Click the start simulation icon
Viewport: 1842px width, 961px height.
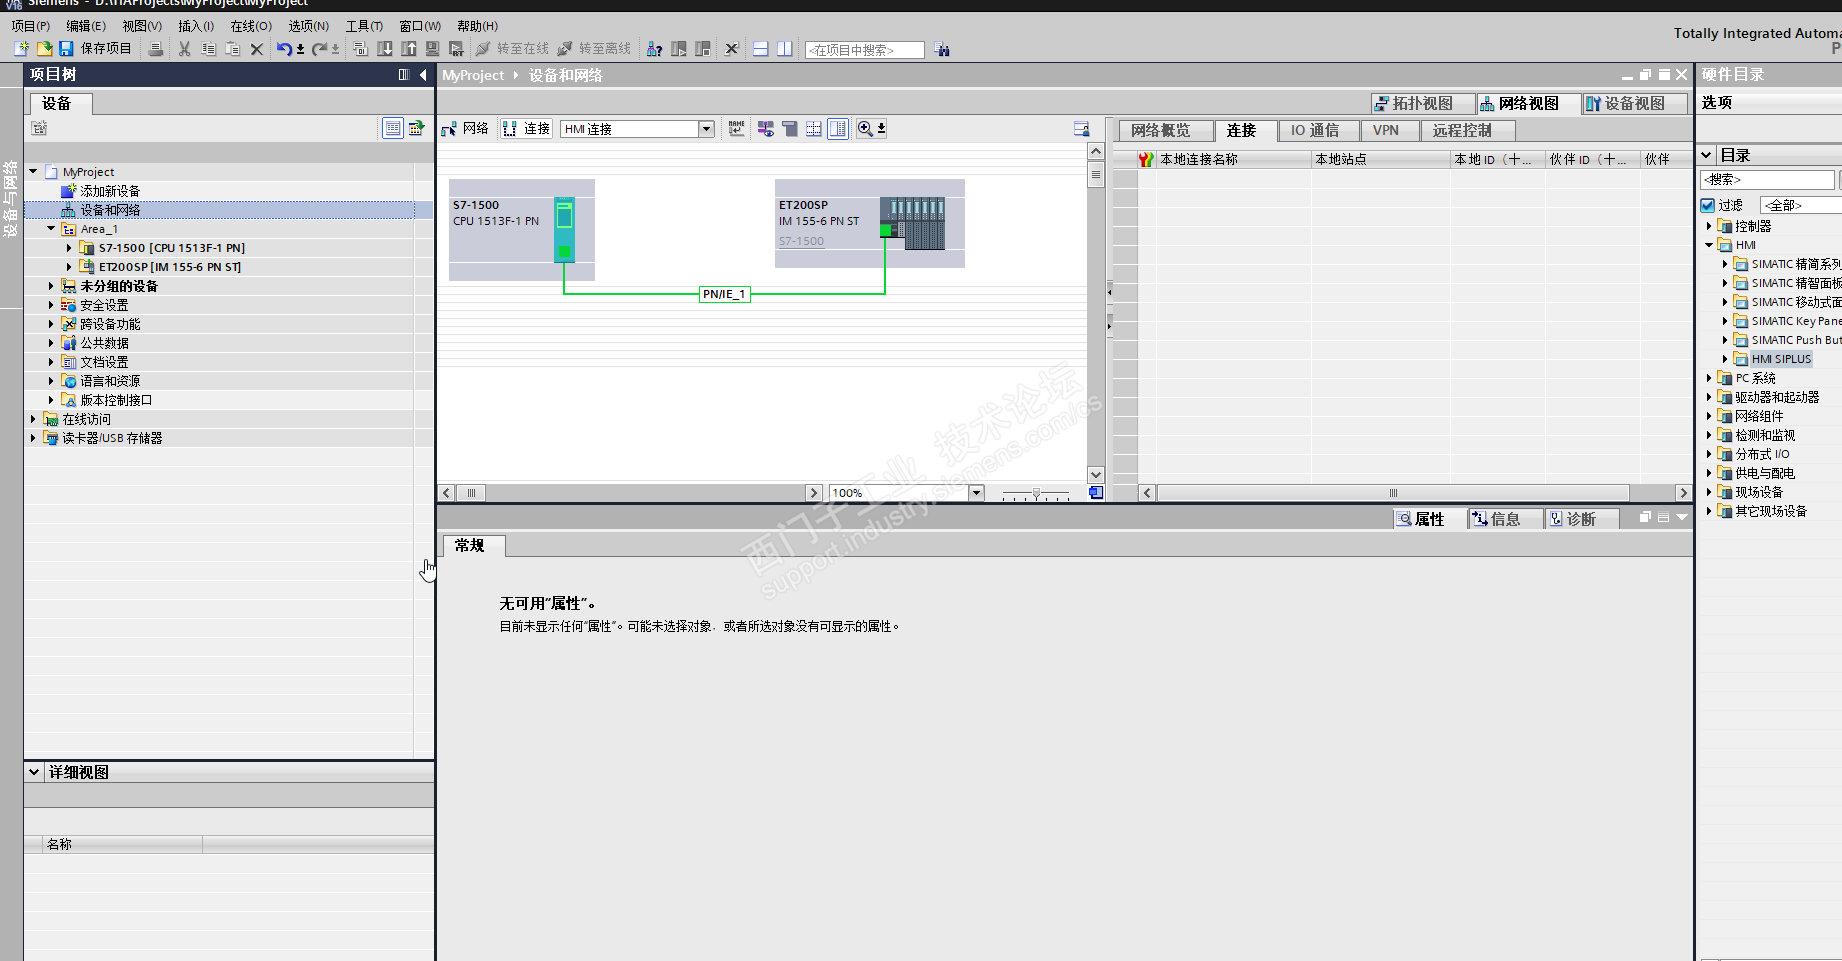tap(432, 49)
